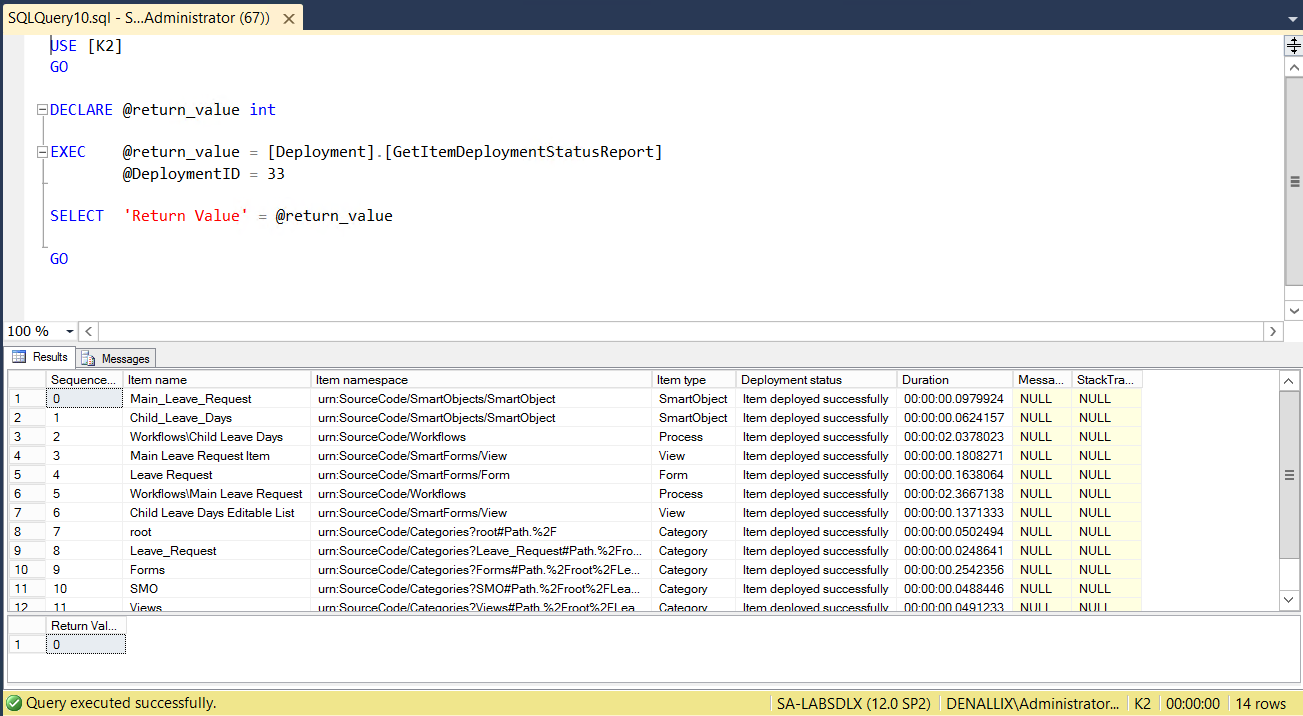Click the [GetItemDeploymentStatusReport] procedure name
Image resolution: width=1303 pixels, height=716 pixels.
525,152
